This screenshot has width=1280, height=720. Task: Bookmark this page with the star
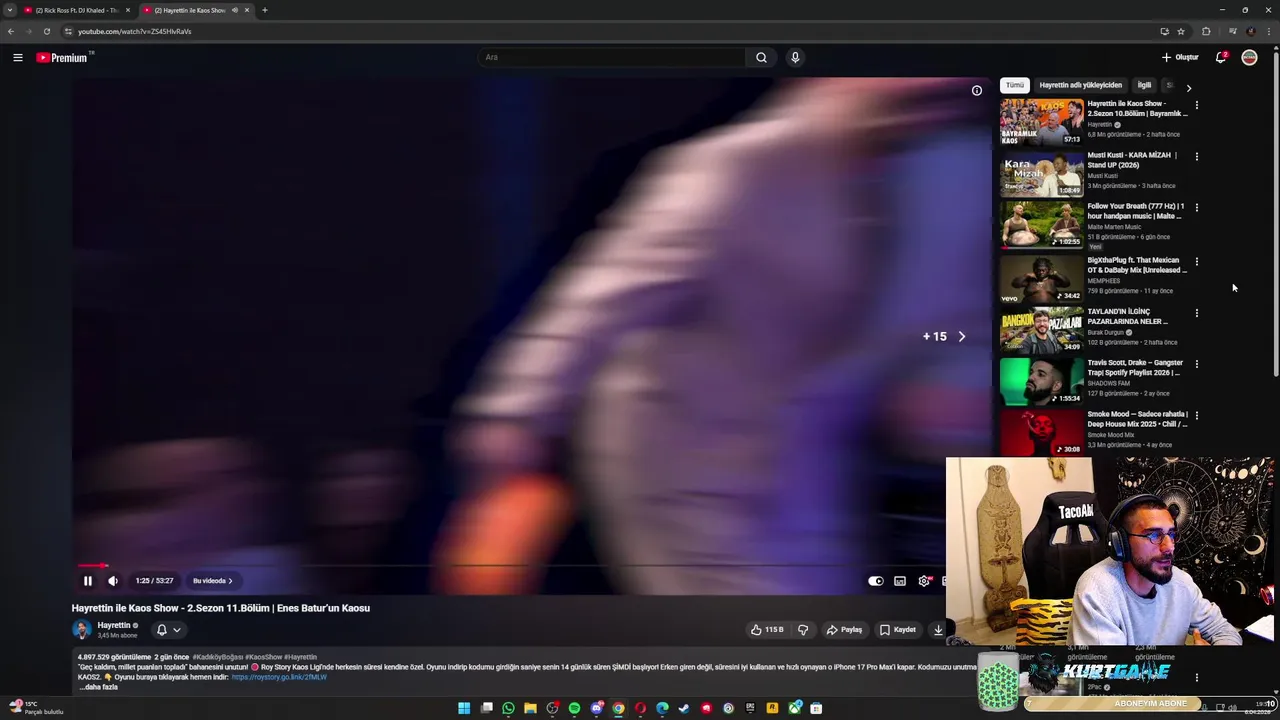tap(1181, 31)
